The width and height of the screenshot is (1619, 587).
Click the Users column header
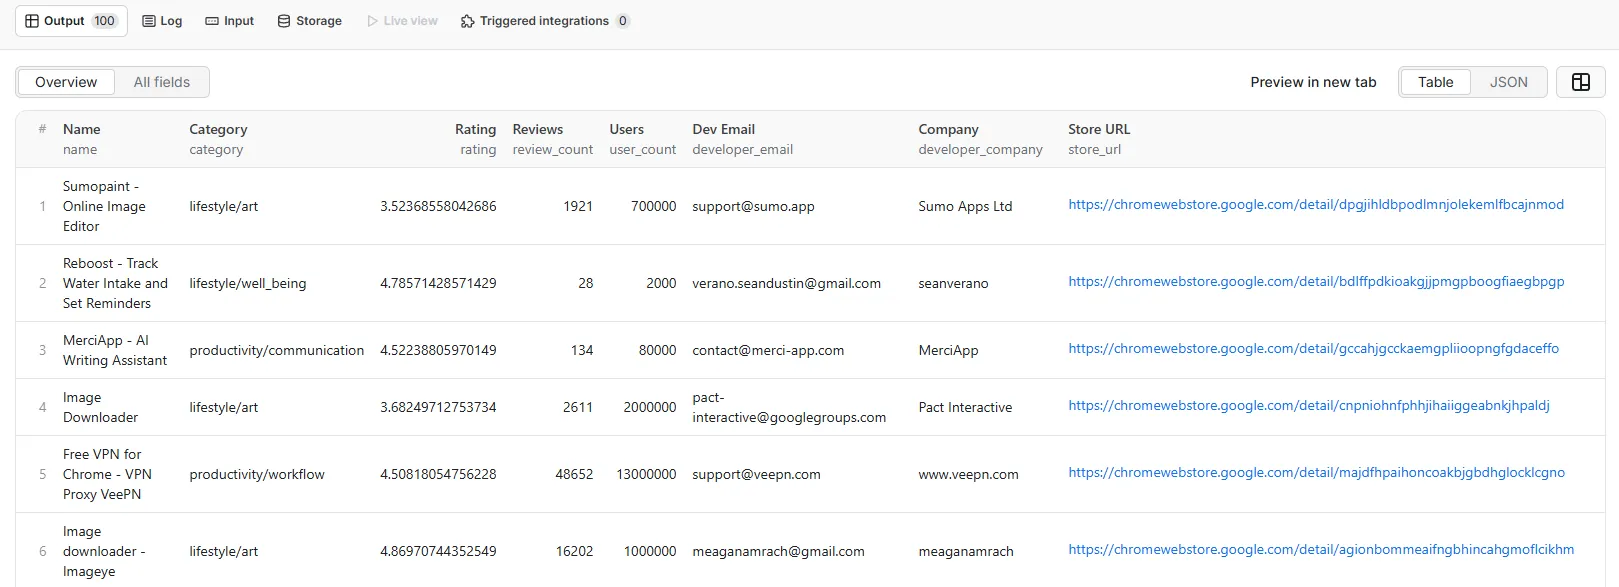(x=627, y=129)
